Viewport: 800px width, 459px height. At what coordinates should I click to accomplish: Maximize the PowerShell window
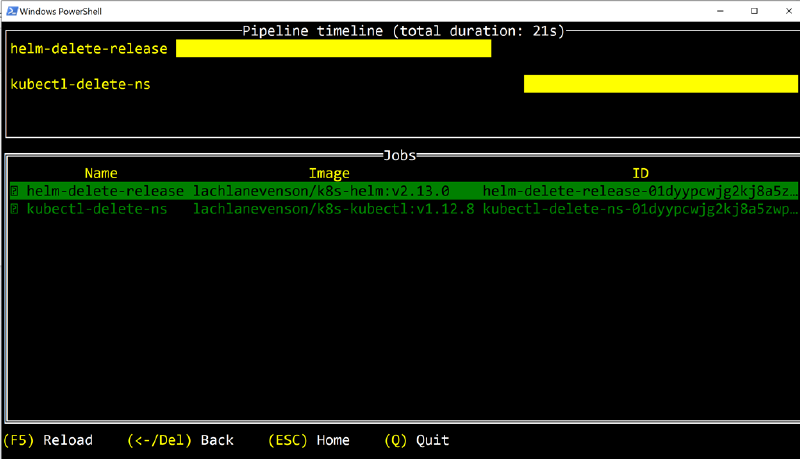(754, 11)
